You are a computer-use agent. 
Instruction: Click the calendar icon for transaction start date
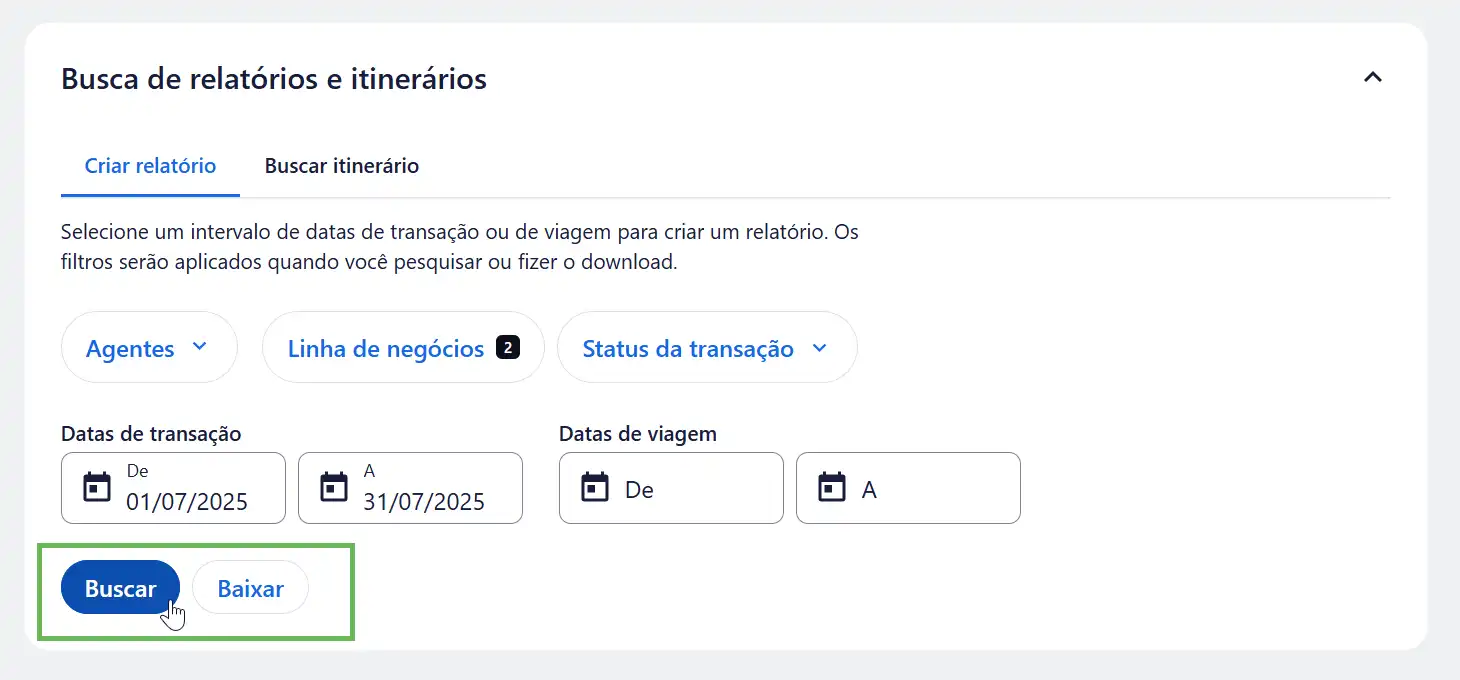click(97, 488)
